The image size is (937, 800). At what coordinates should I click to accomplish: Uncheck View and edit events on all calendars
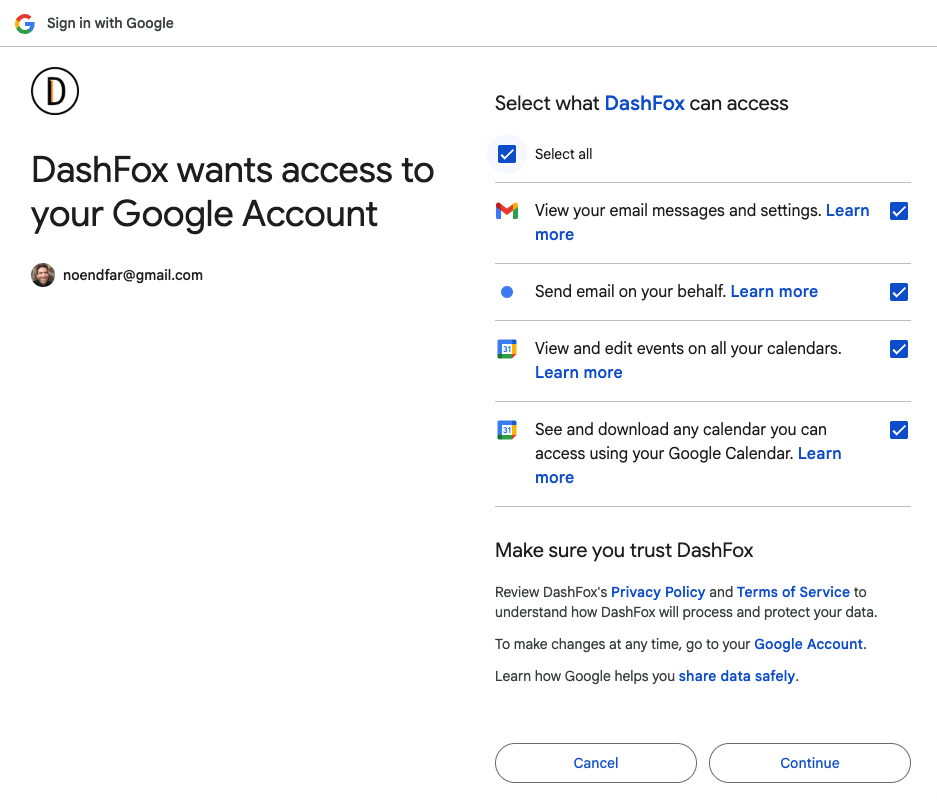click(899, 349)
